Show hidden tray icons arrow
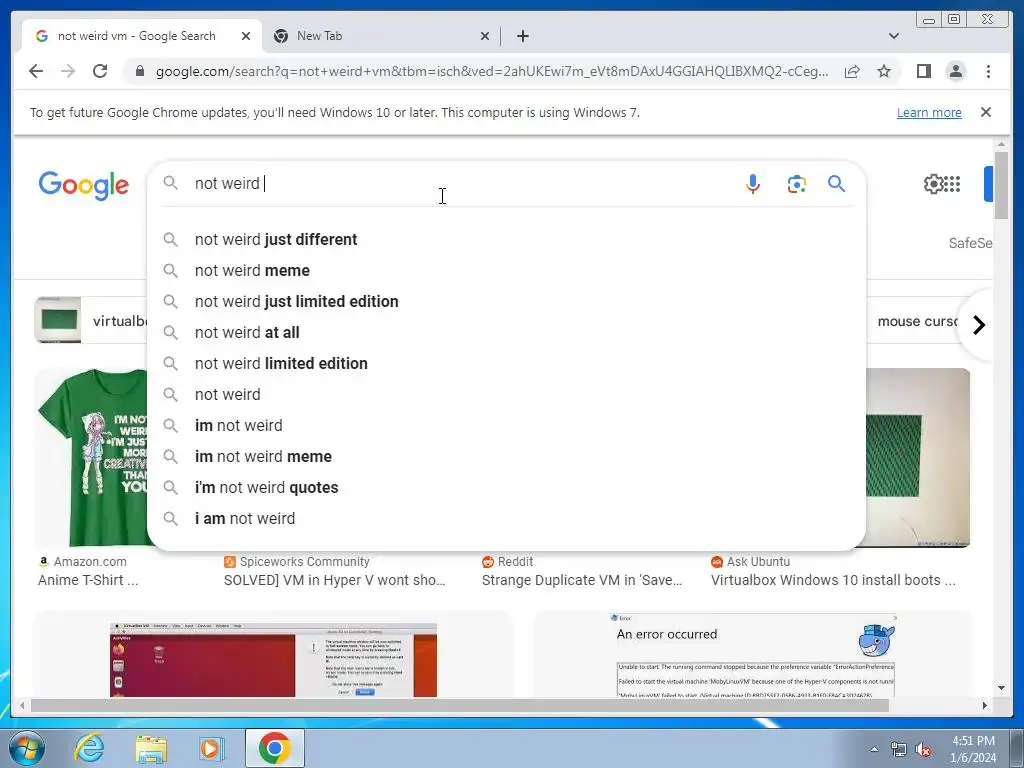This screenshot has height=768, width=1024. (874, 749)
